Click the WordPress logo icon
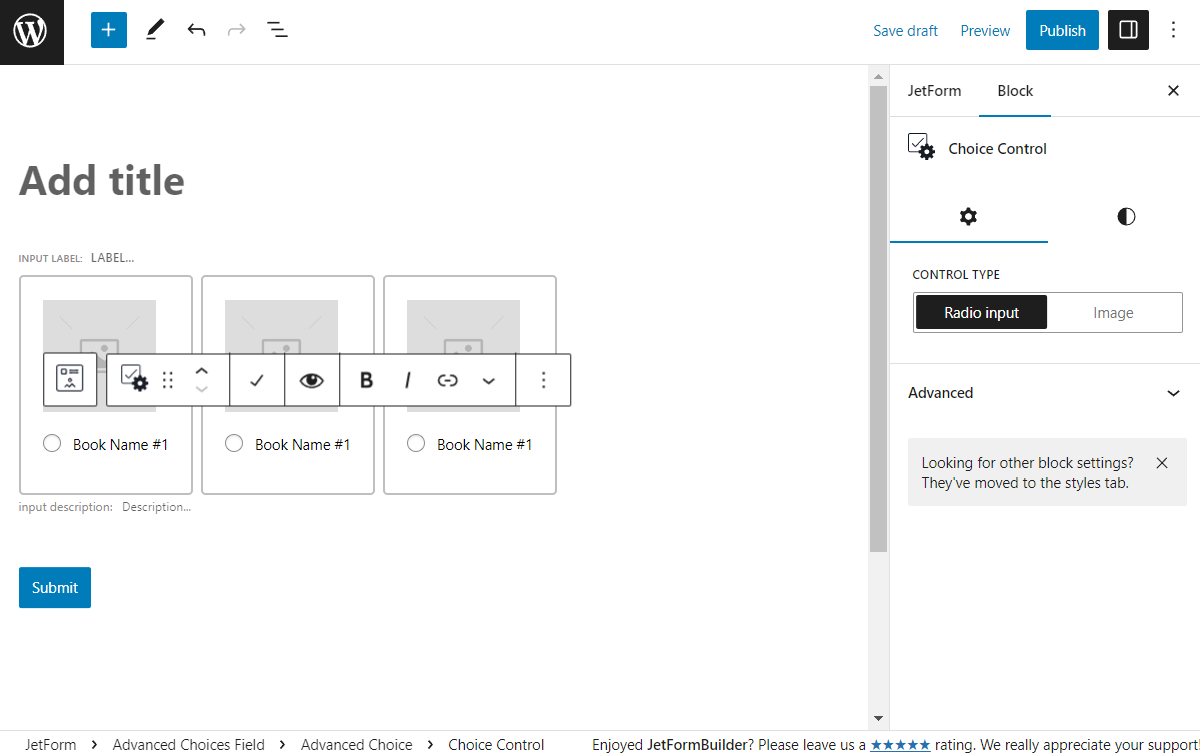 point(31,32)
